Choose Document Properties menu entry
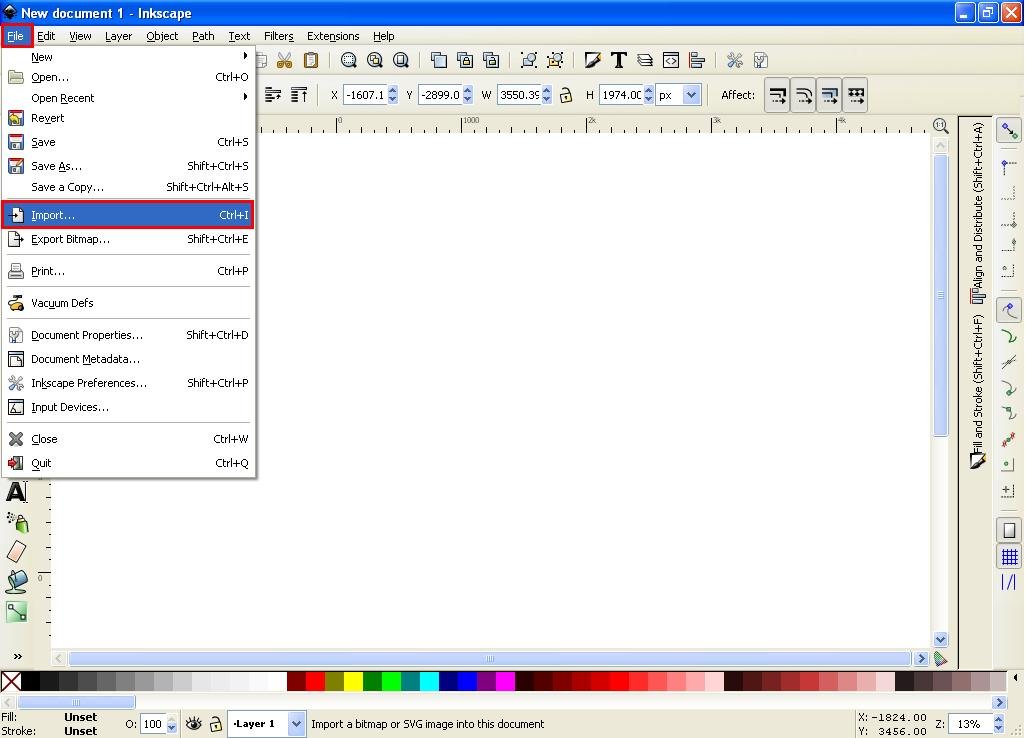Viewport: 1027px width, 738px height. (128, 335)
